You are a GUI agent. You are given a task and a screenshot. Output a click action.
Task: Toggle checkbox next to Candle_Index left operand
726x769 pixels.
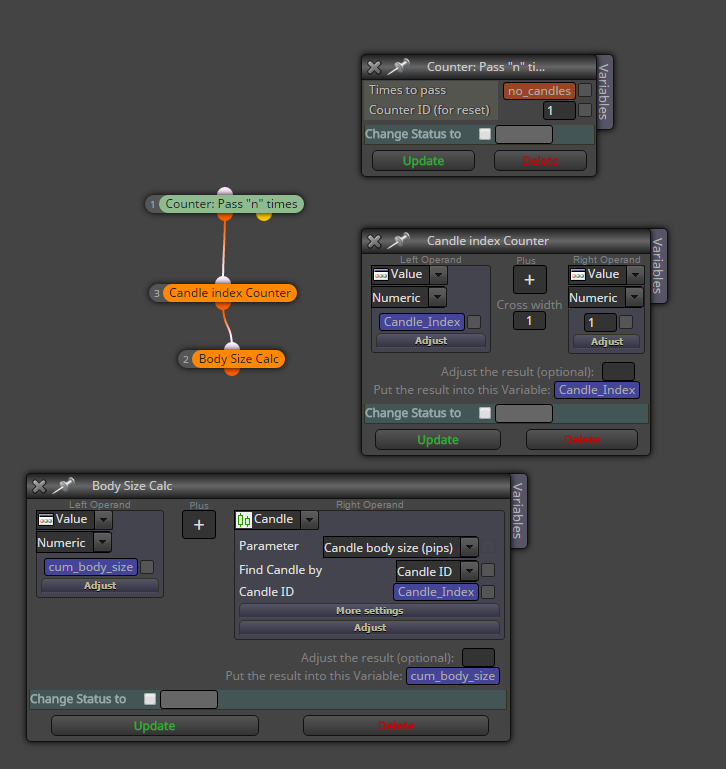(474, 322)
